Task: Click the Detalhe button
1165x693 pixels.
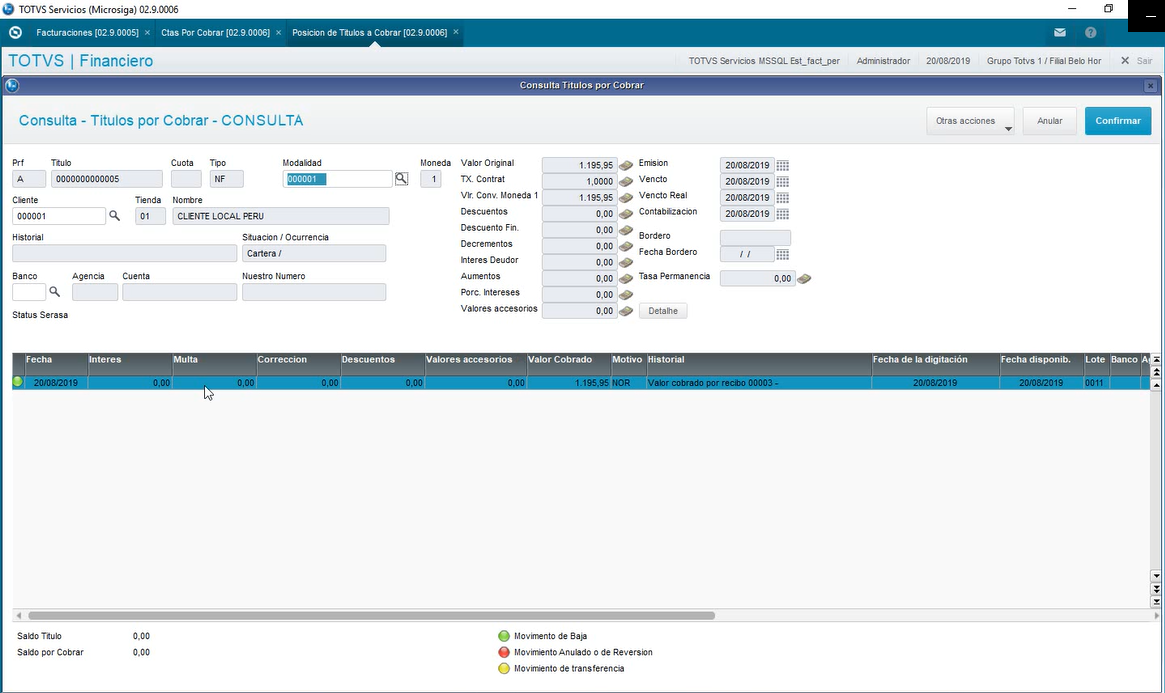Action: pyautogui.click(x=663, y=311)
